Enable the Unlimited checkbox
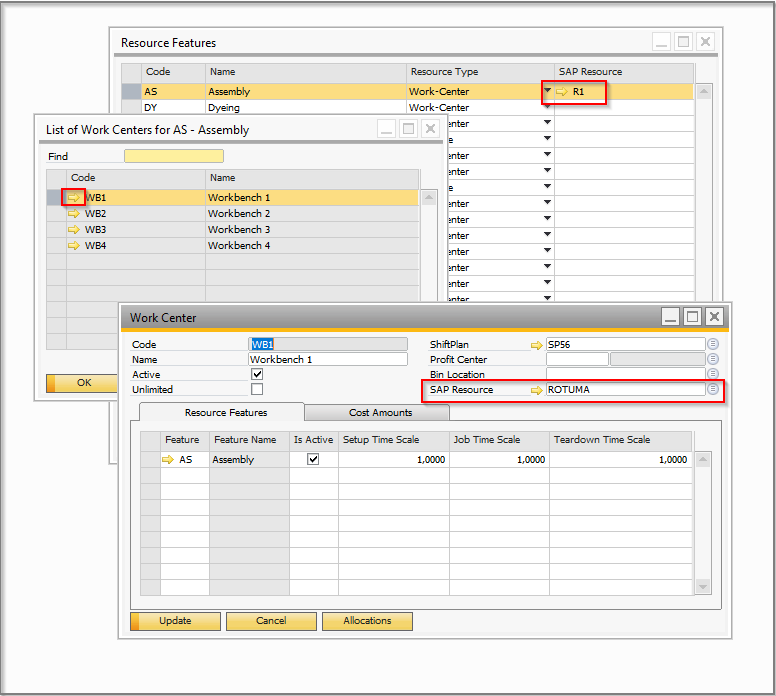The image size is (776, 696). 257,389
